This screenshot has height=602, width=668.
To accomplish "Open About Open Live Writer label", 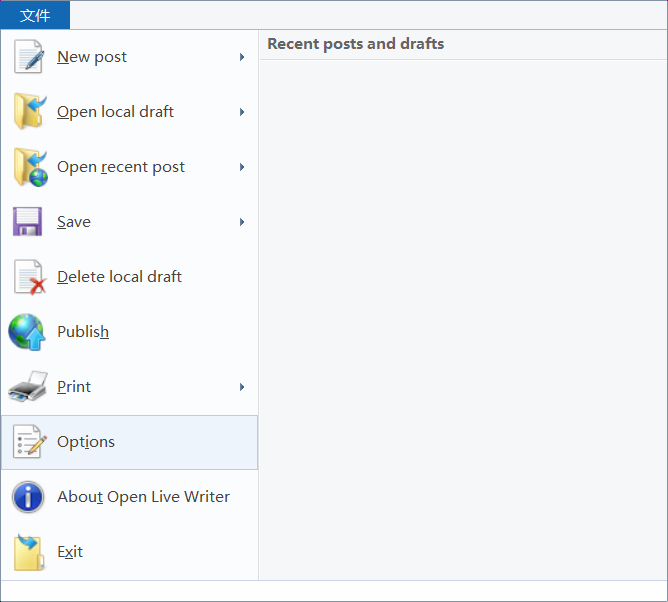I will coord(143,497).
